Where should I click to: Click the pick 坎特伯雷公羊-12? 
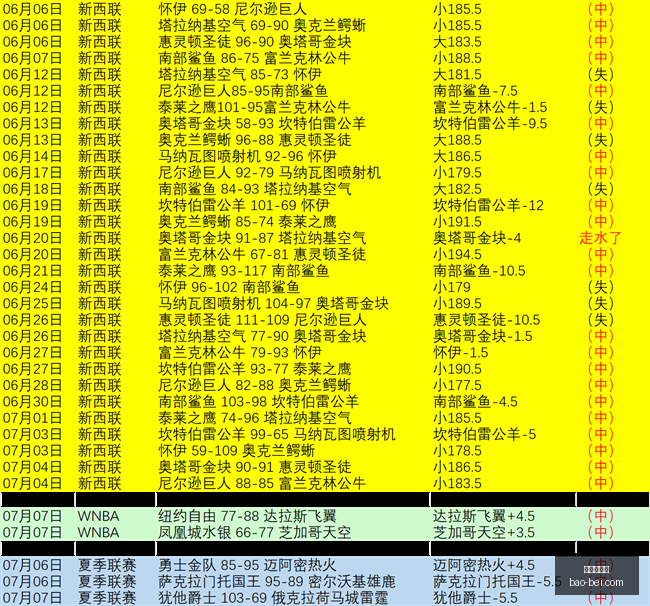(x=488, y=206)
